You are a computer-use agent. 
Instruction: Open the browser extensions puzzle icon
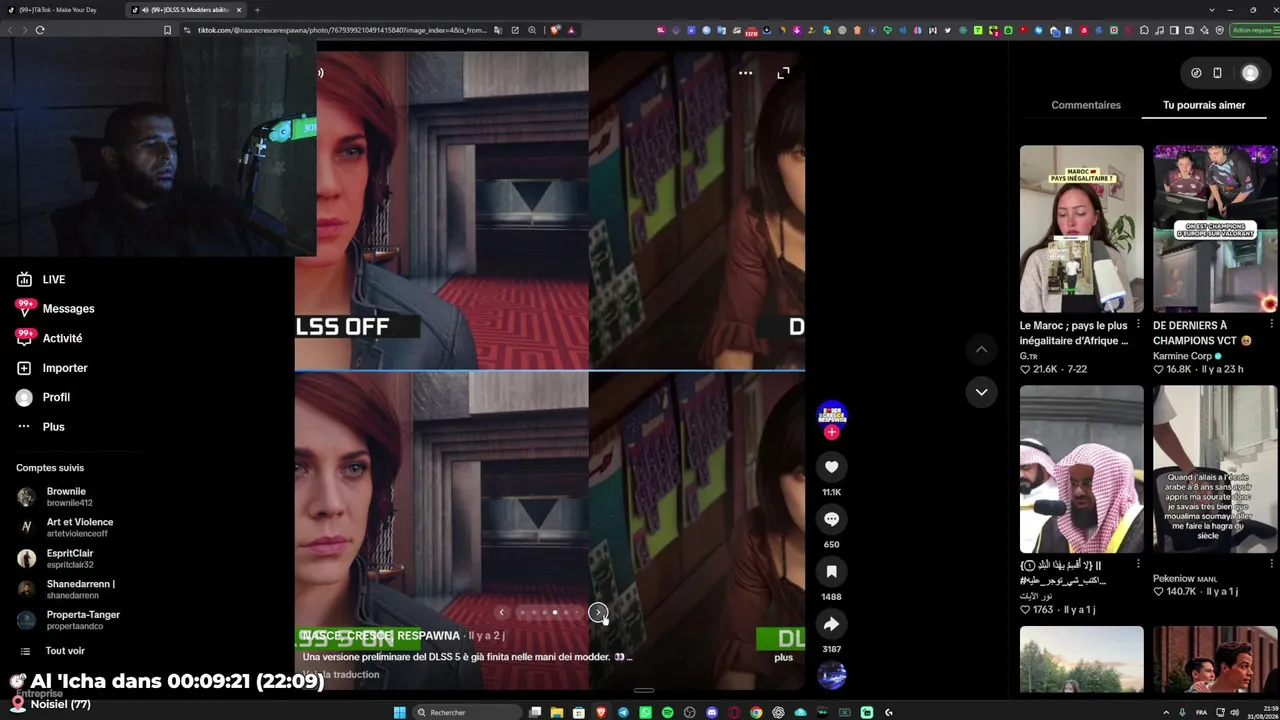1144,30
